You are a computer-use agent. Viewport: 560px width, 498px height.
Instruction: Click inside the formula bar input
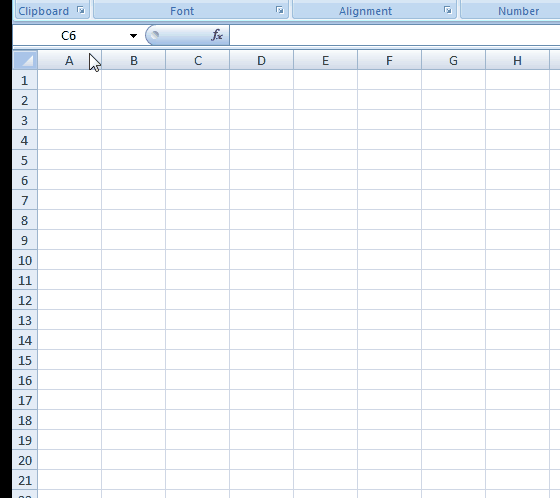click(395, 35)
